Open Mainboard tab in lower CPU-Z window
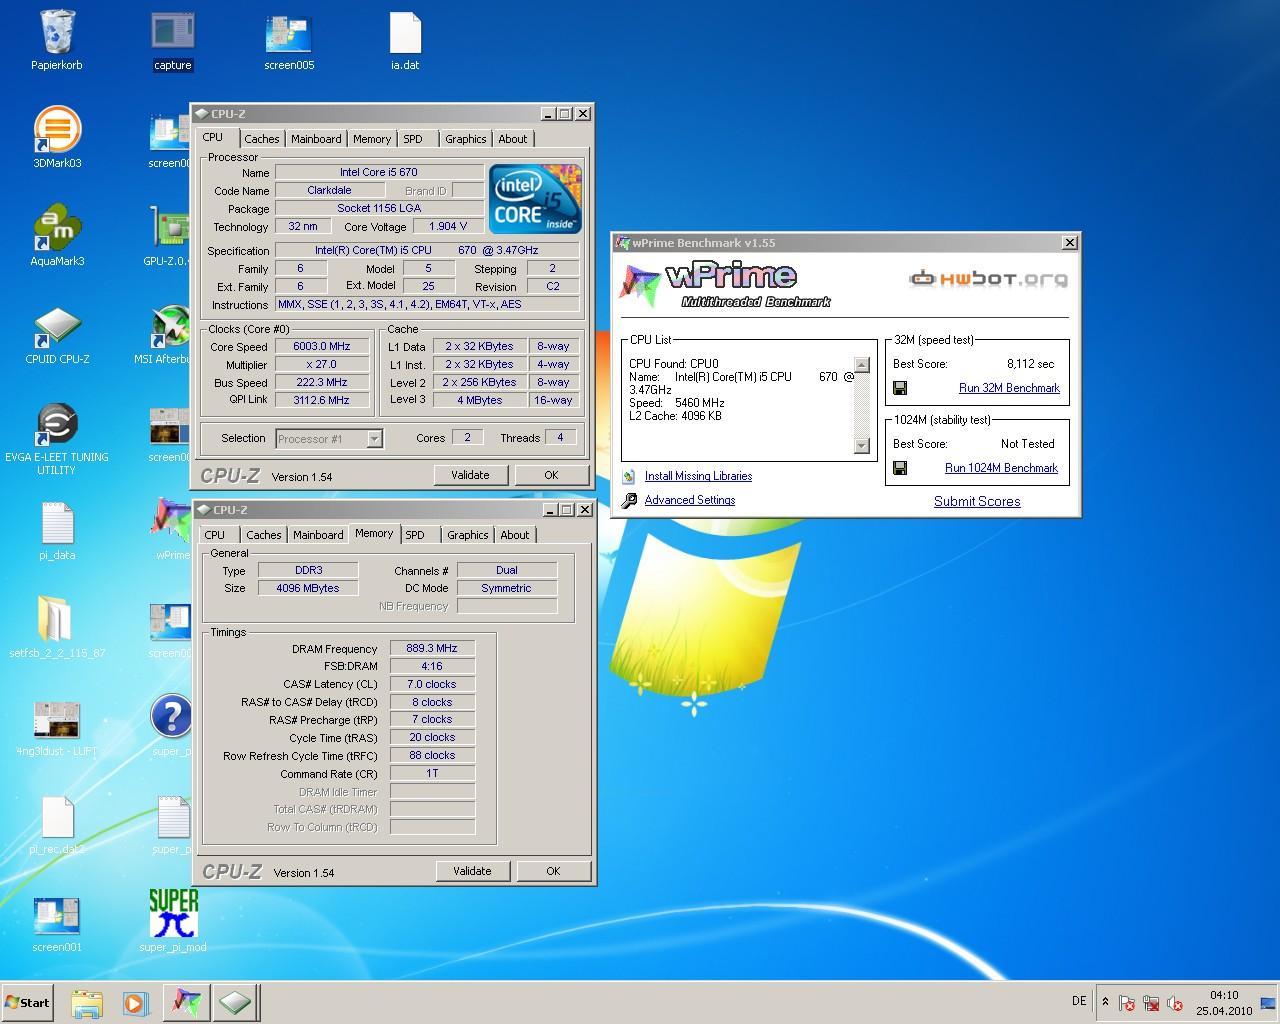 (x=318, y=535)
